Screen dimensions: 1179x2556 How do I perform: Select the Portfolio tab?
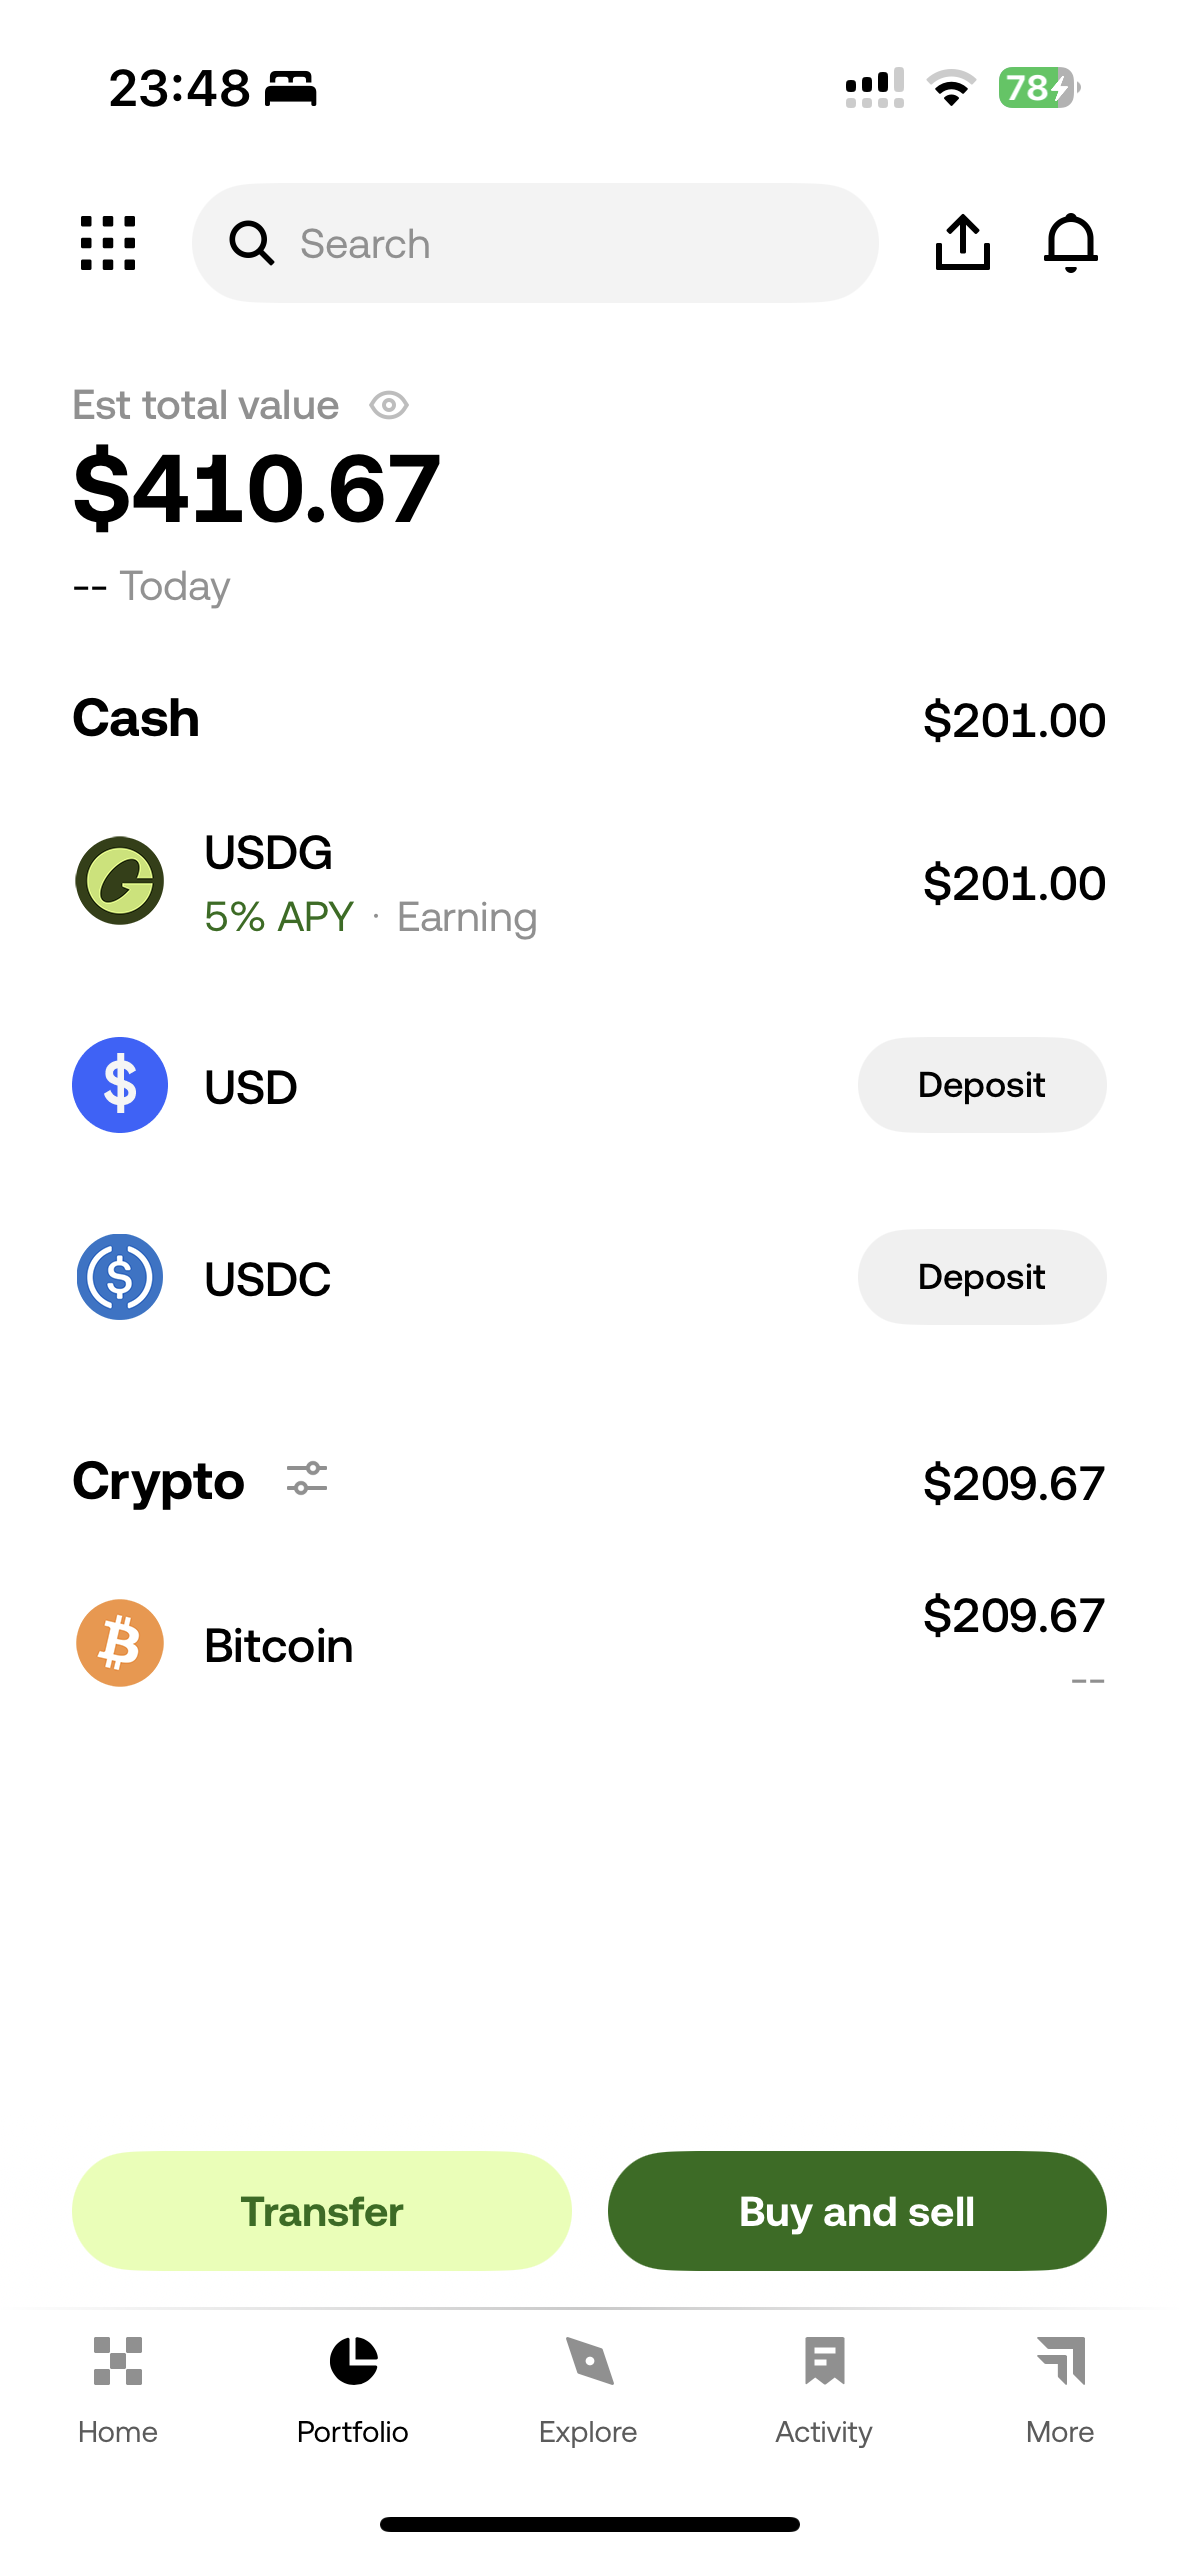[x=353, y=2388]
